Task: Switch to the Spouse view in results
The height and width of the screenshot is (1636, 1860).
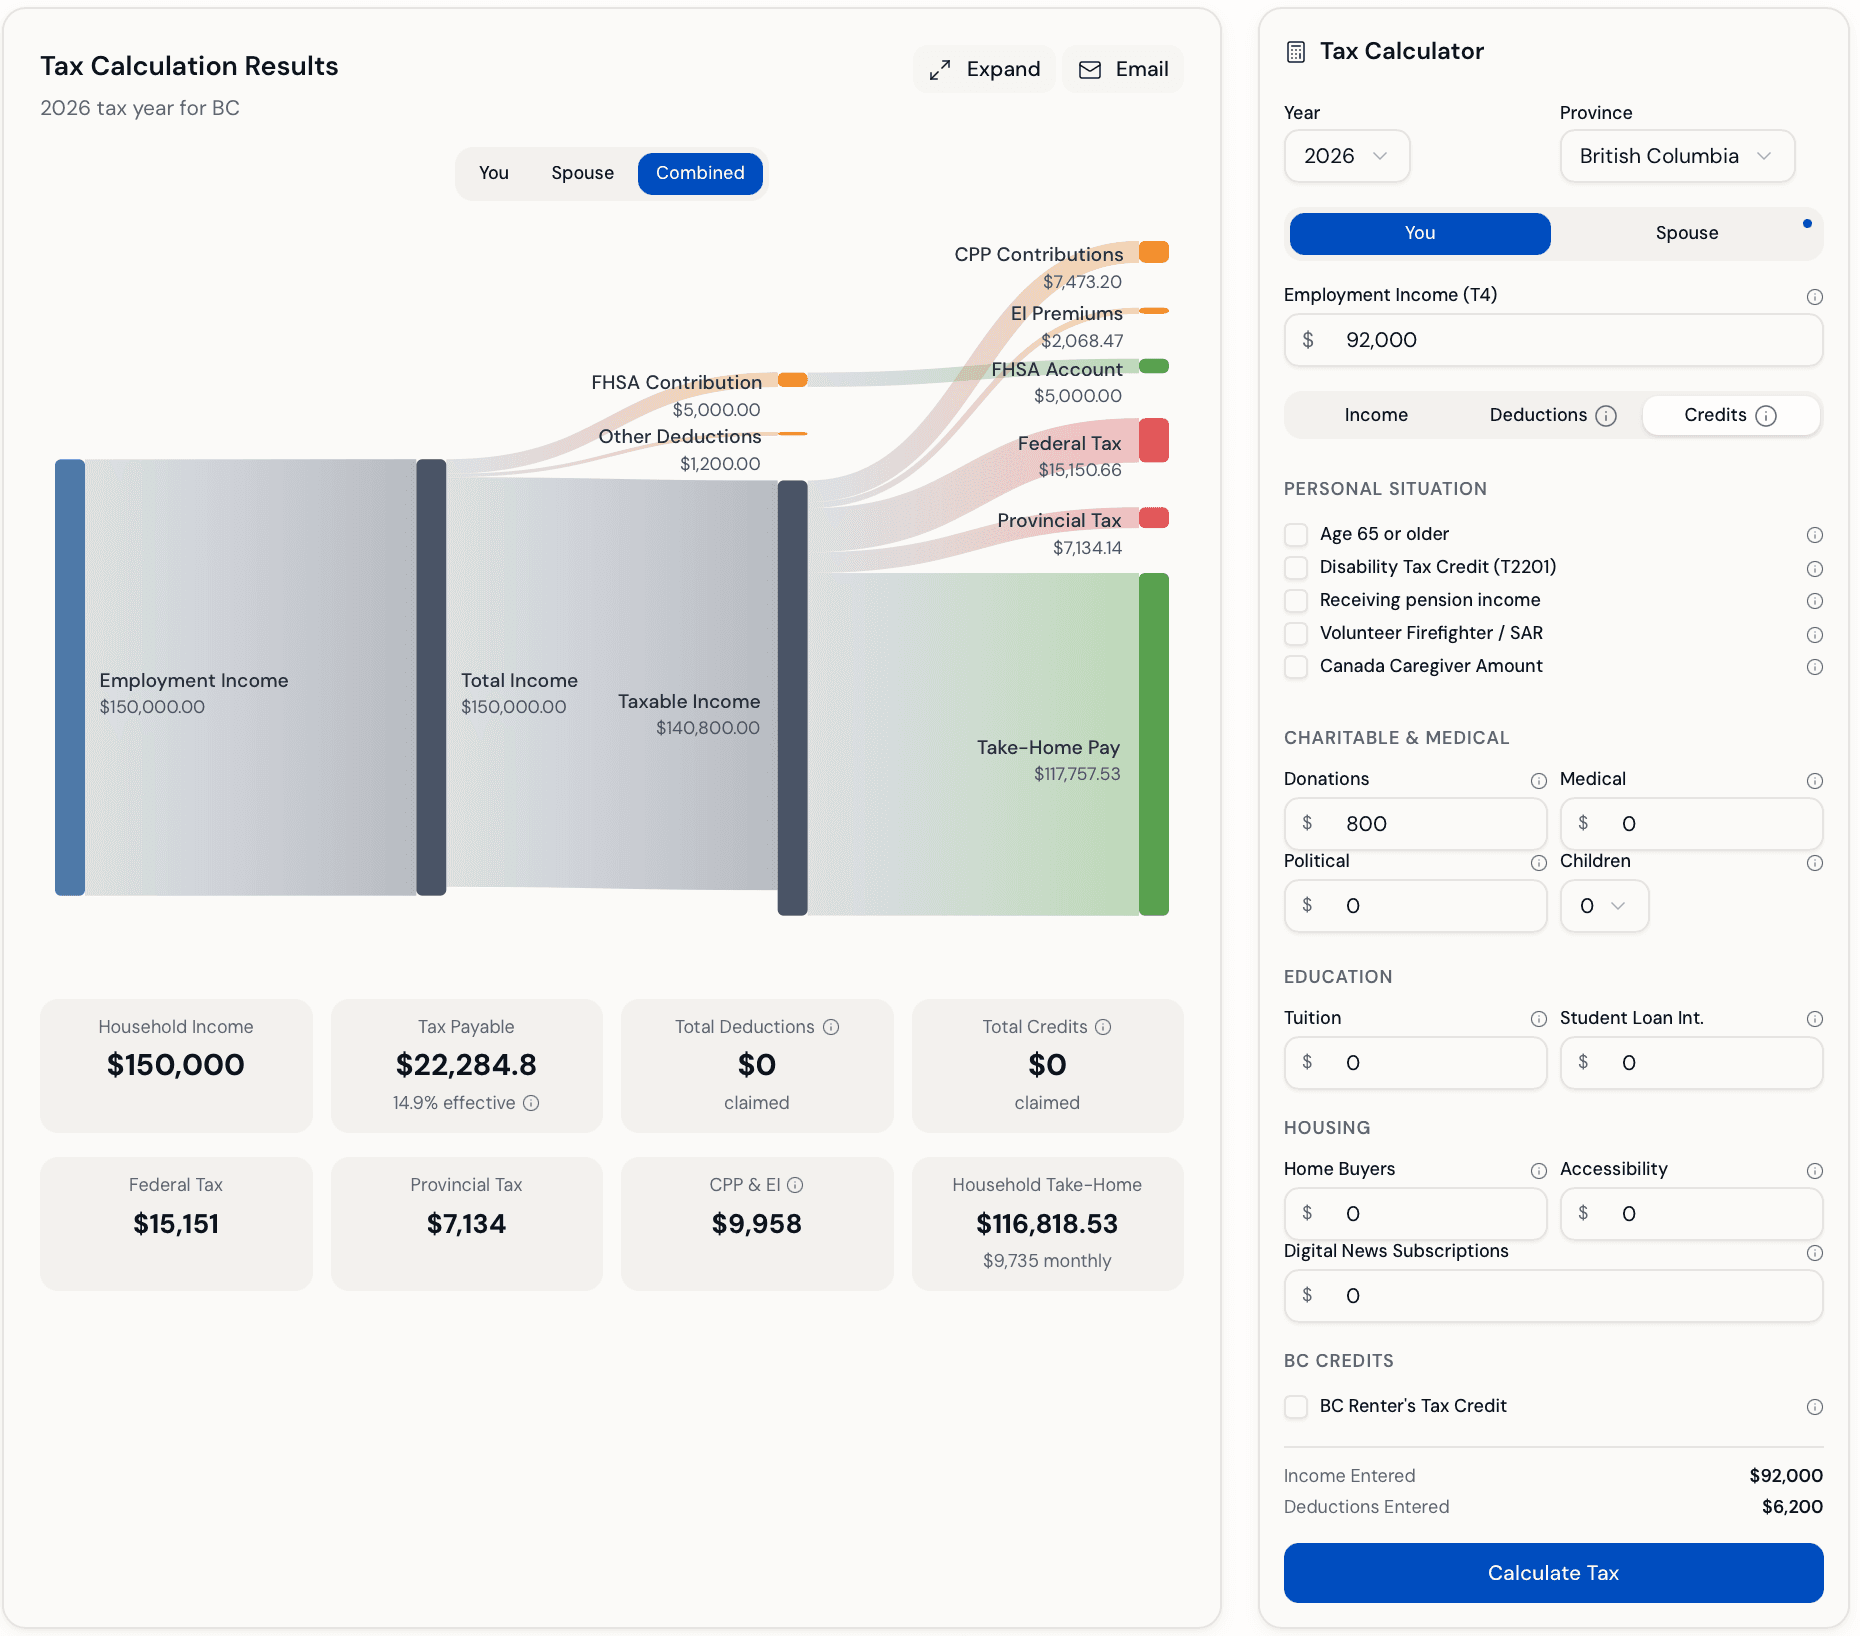Action: click(x=582, y=173)
